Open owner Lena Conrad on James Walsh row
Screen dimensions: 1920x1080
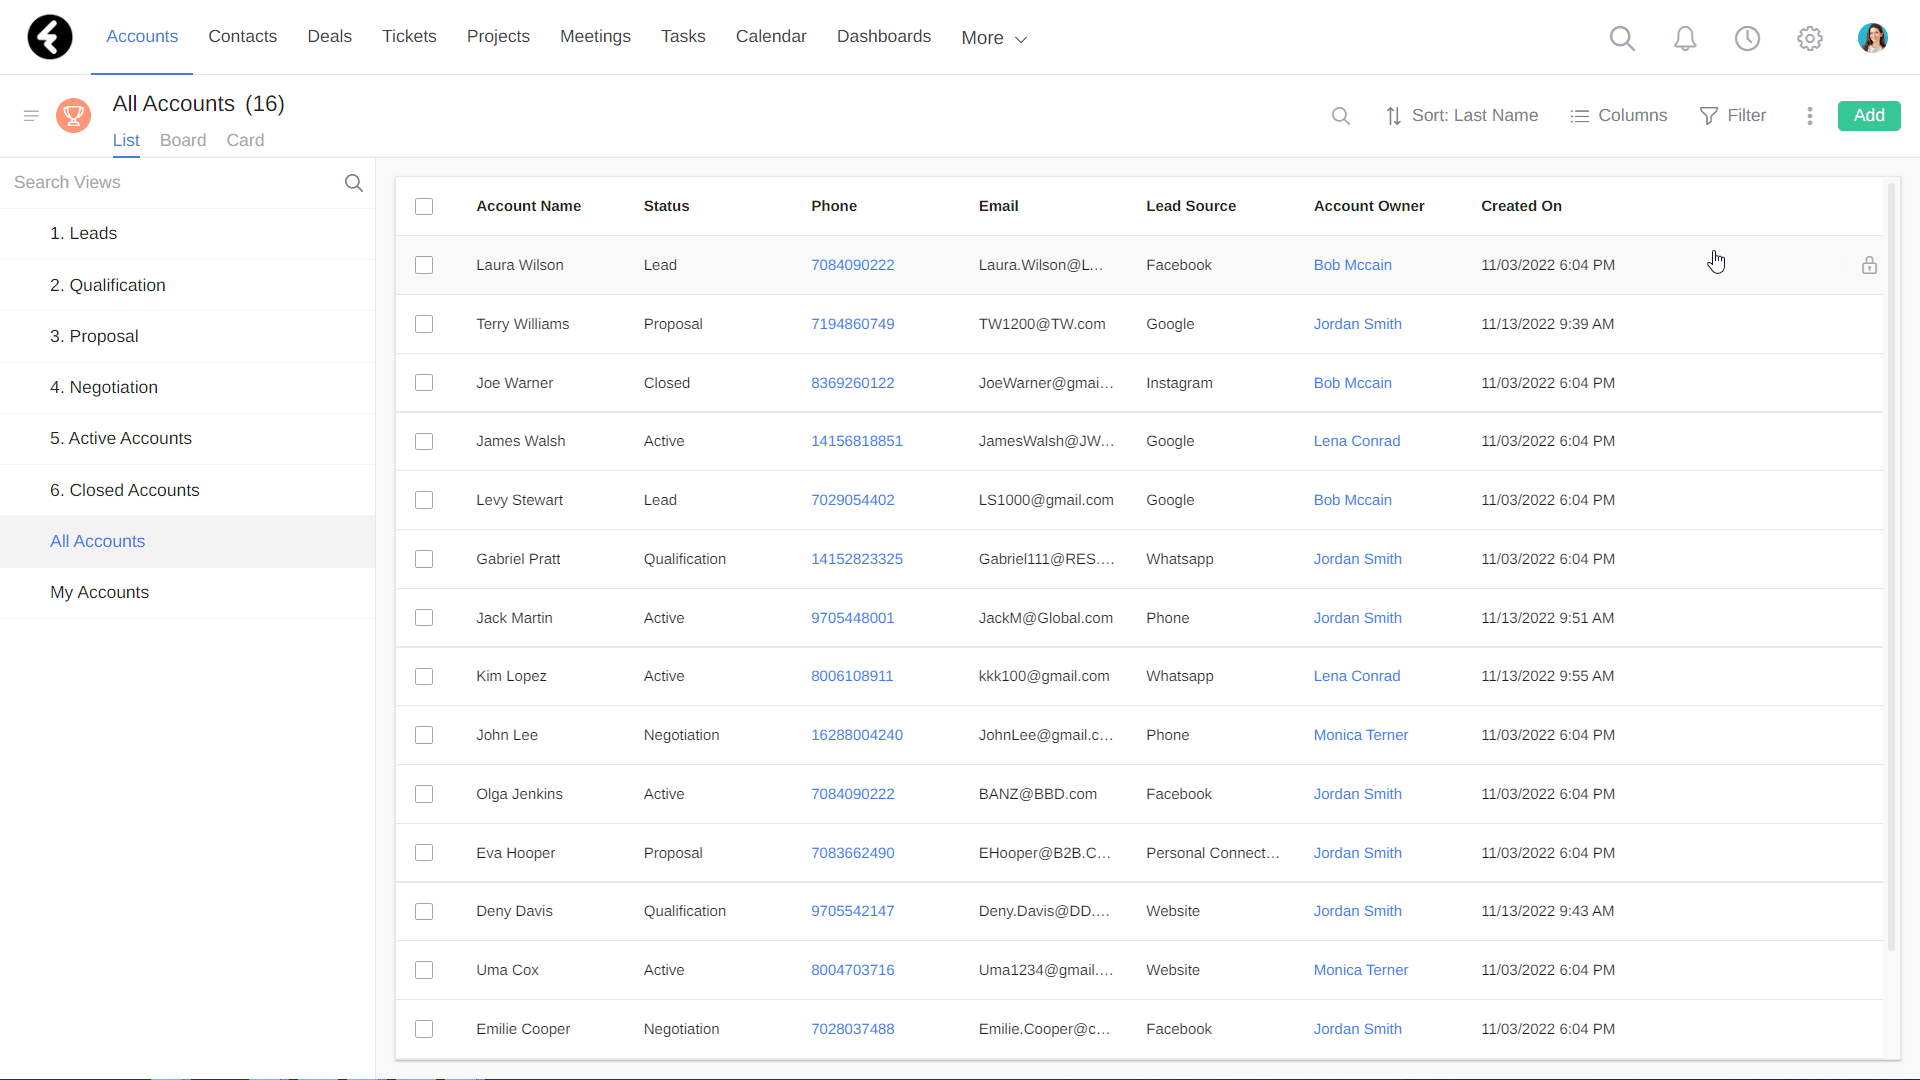[x=1356, y=441]
